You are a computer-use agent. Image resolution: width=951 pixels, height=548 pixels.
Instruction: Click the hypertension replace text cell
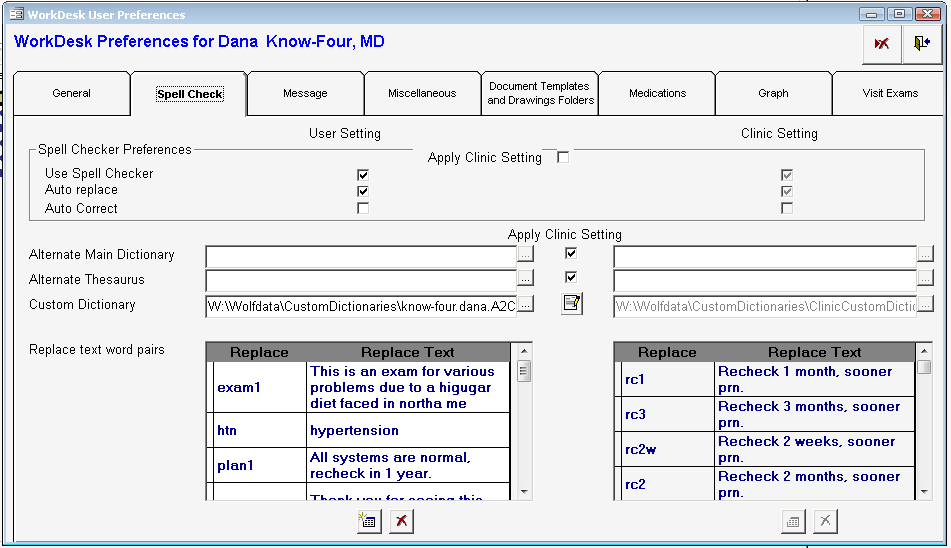click(408, 430)
